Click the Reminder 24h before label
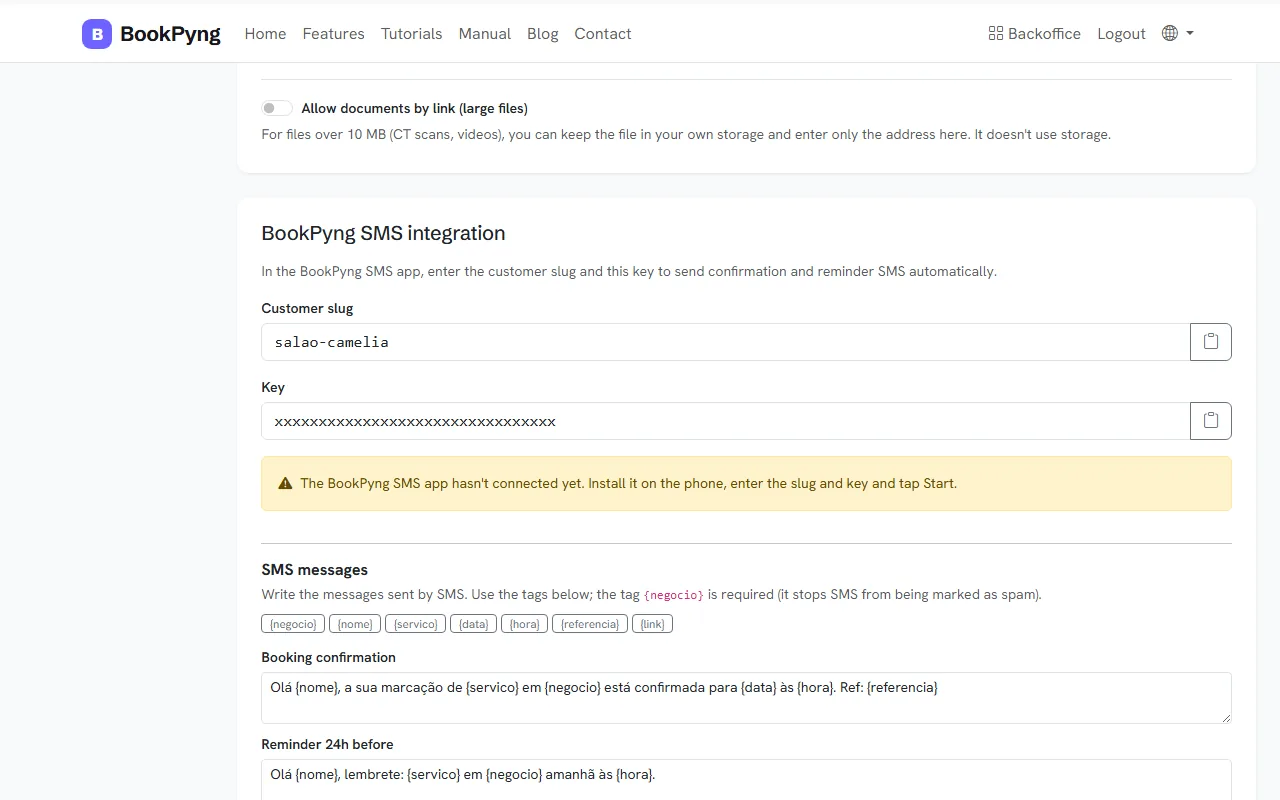Viewport: 1280px width, 800px height. pyautogui.click(x=327, y=744)
